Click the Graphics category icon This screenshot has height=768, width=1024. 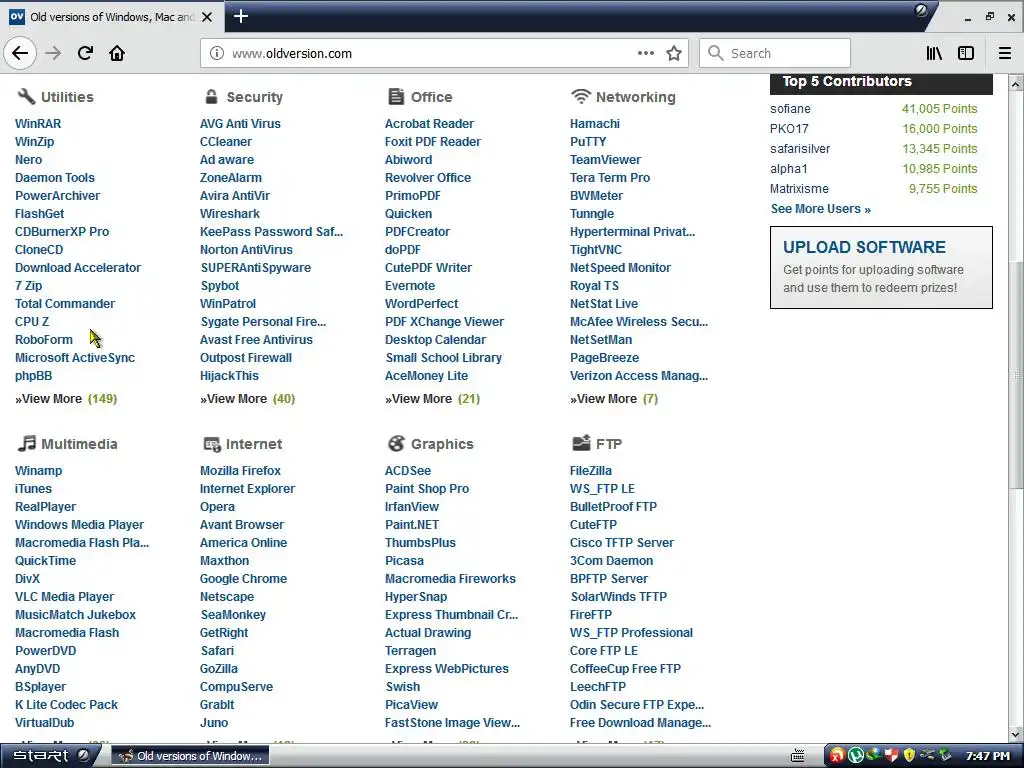tap(396, 443)
